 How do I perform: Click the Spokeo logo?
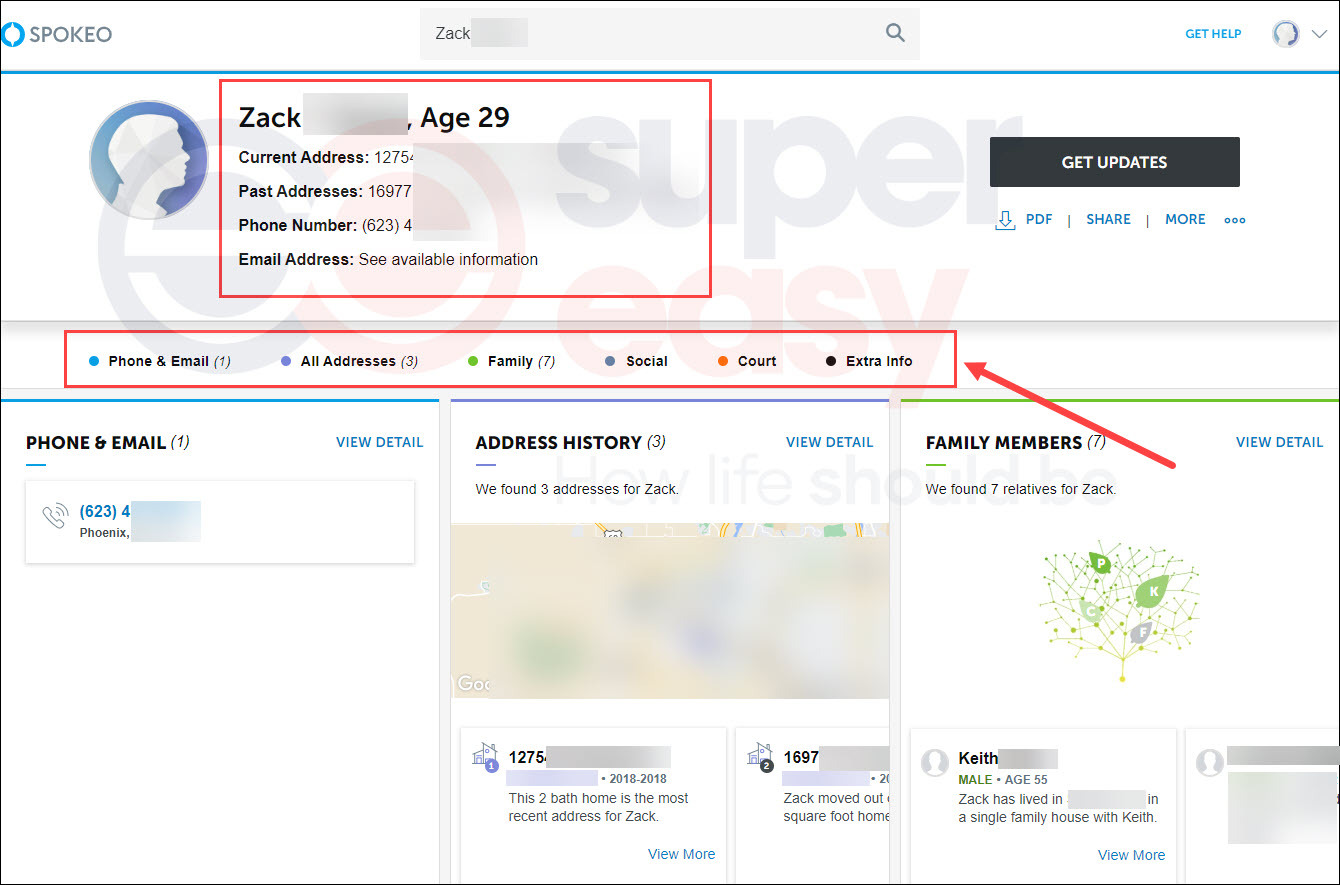point(57,35)
